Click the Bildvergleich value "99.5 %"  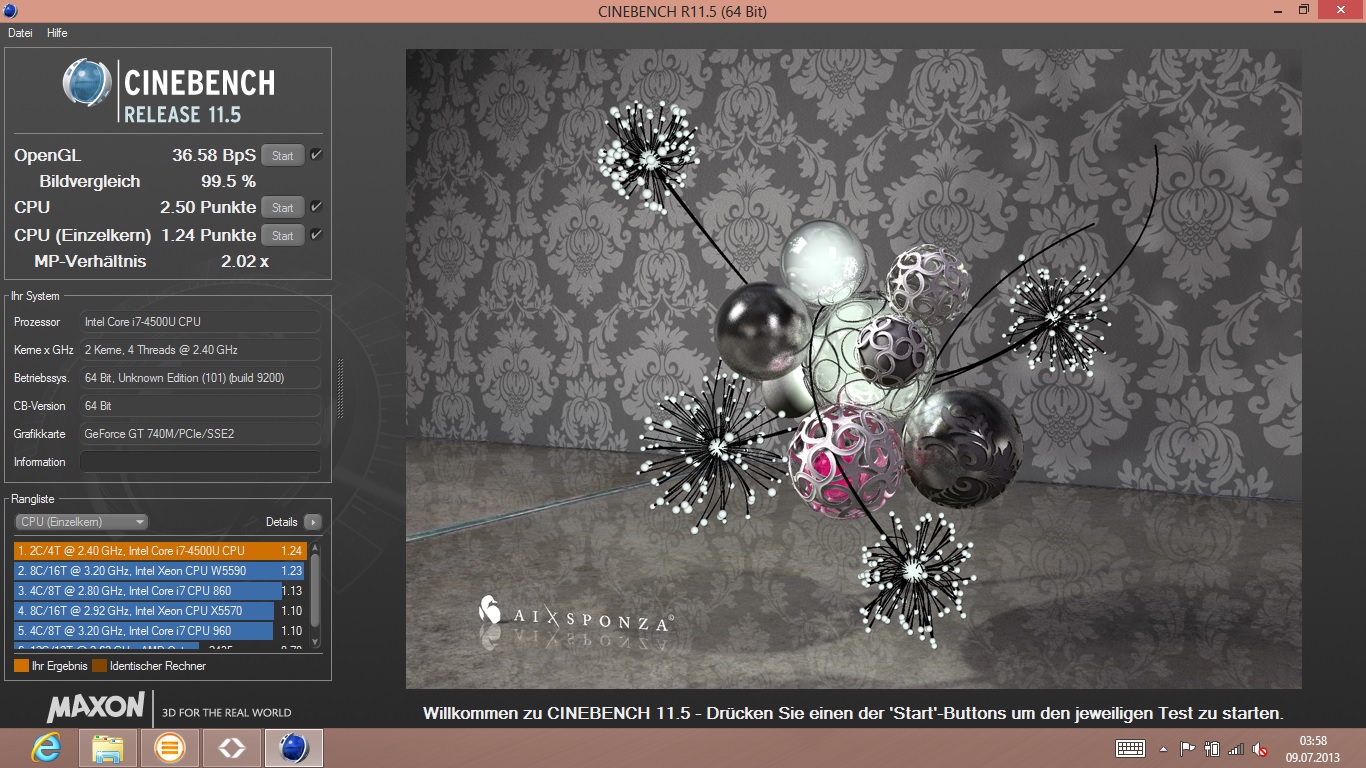(228, 181)
